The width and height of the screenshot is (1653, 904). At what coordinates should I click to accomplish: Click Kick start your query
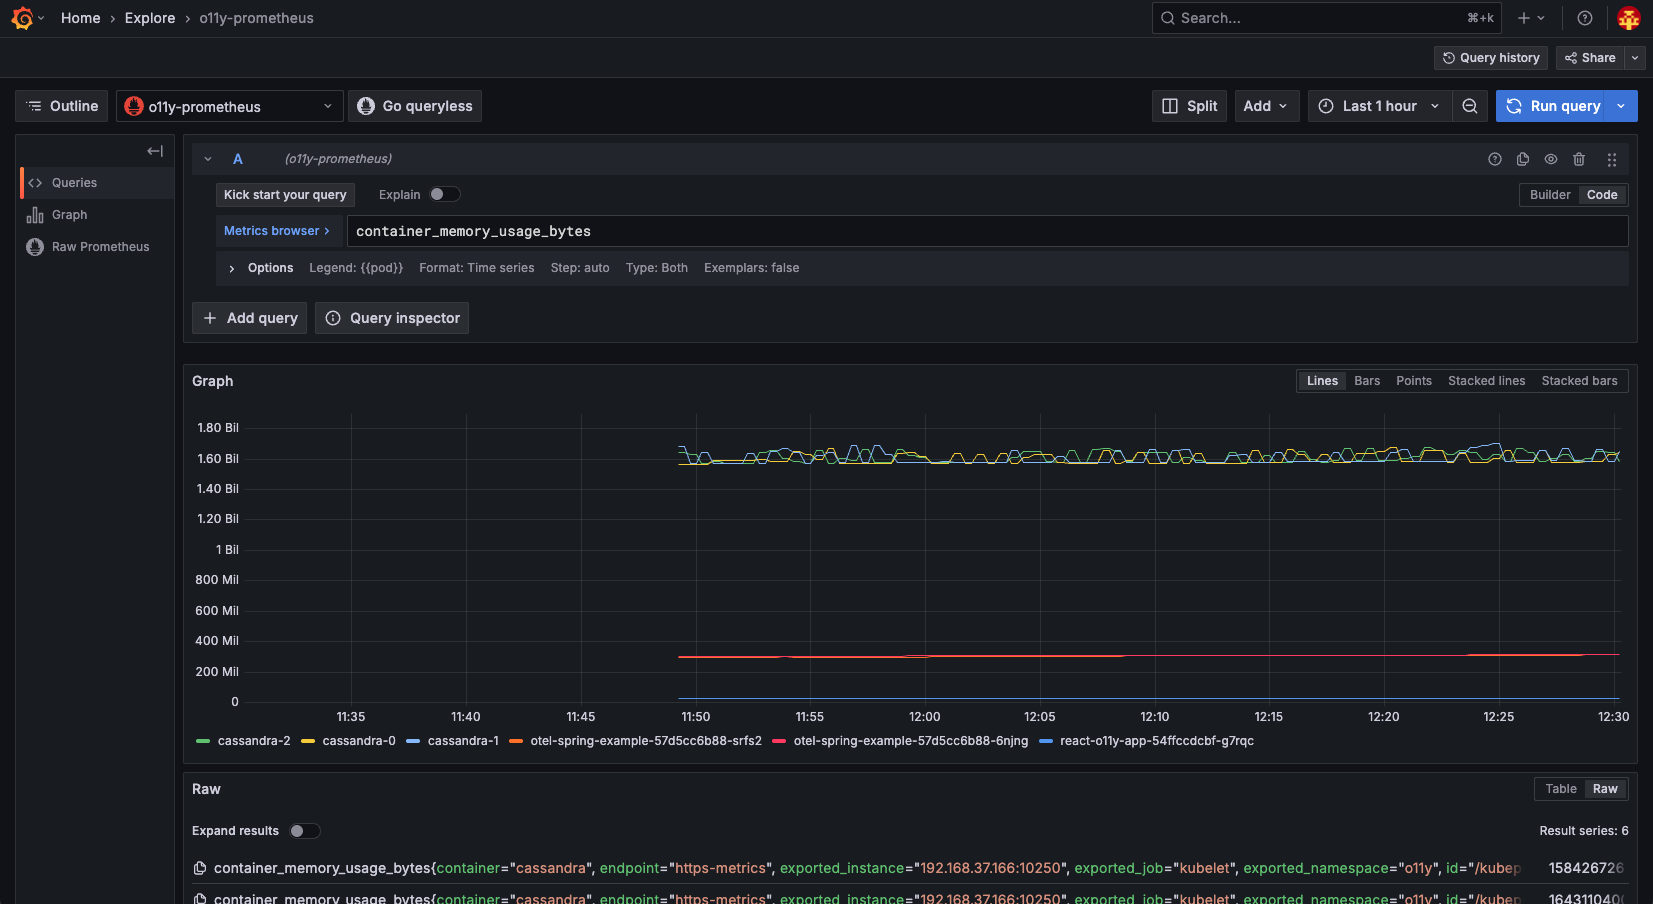(x=285, y=195)
